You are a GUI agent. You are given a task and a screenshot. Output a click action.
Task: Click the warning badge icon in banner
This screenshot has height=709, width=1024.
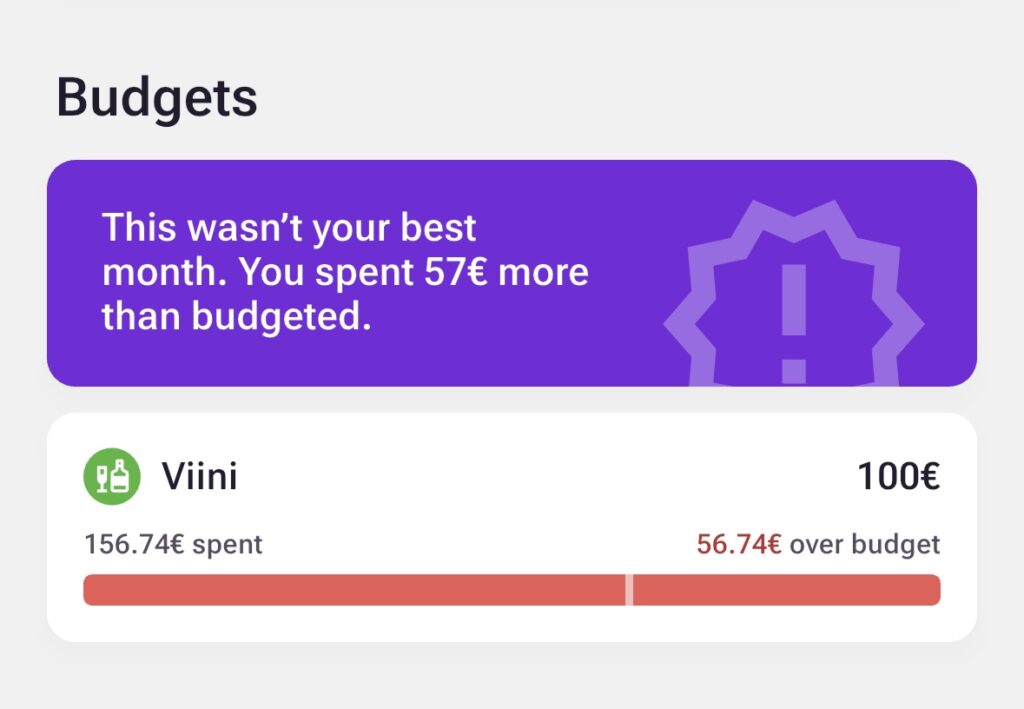[793, 300]
